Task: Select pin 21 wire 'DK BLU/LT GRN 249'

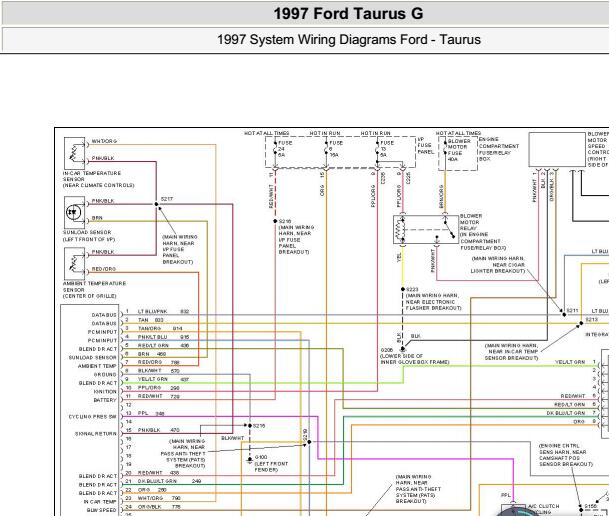Action: (x=169, y=481)
